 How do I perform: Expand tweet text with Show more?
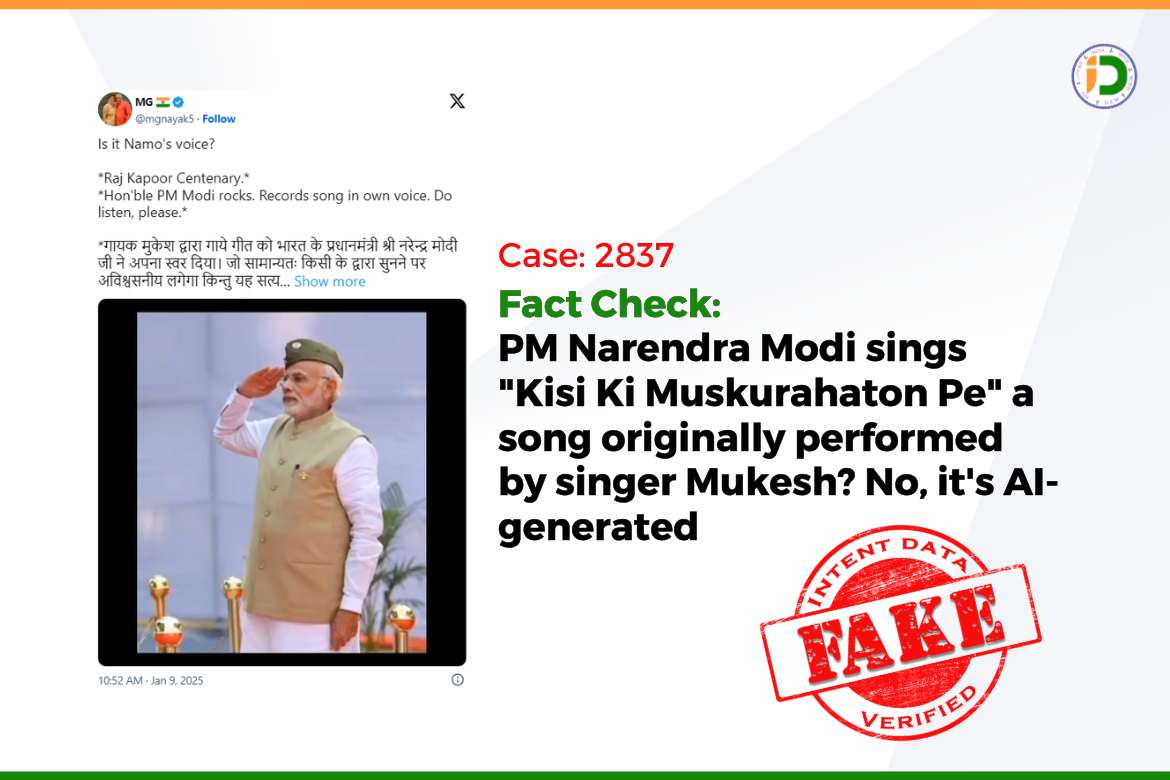330,281
